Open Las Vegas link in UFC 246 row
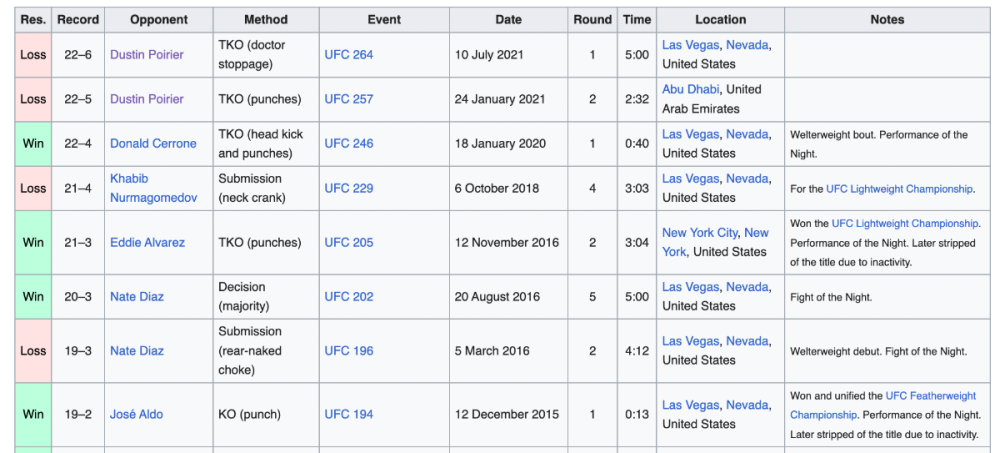The image size is (1000, 453). tap(691, 134)
